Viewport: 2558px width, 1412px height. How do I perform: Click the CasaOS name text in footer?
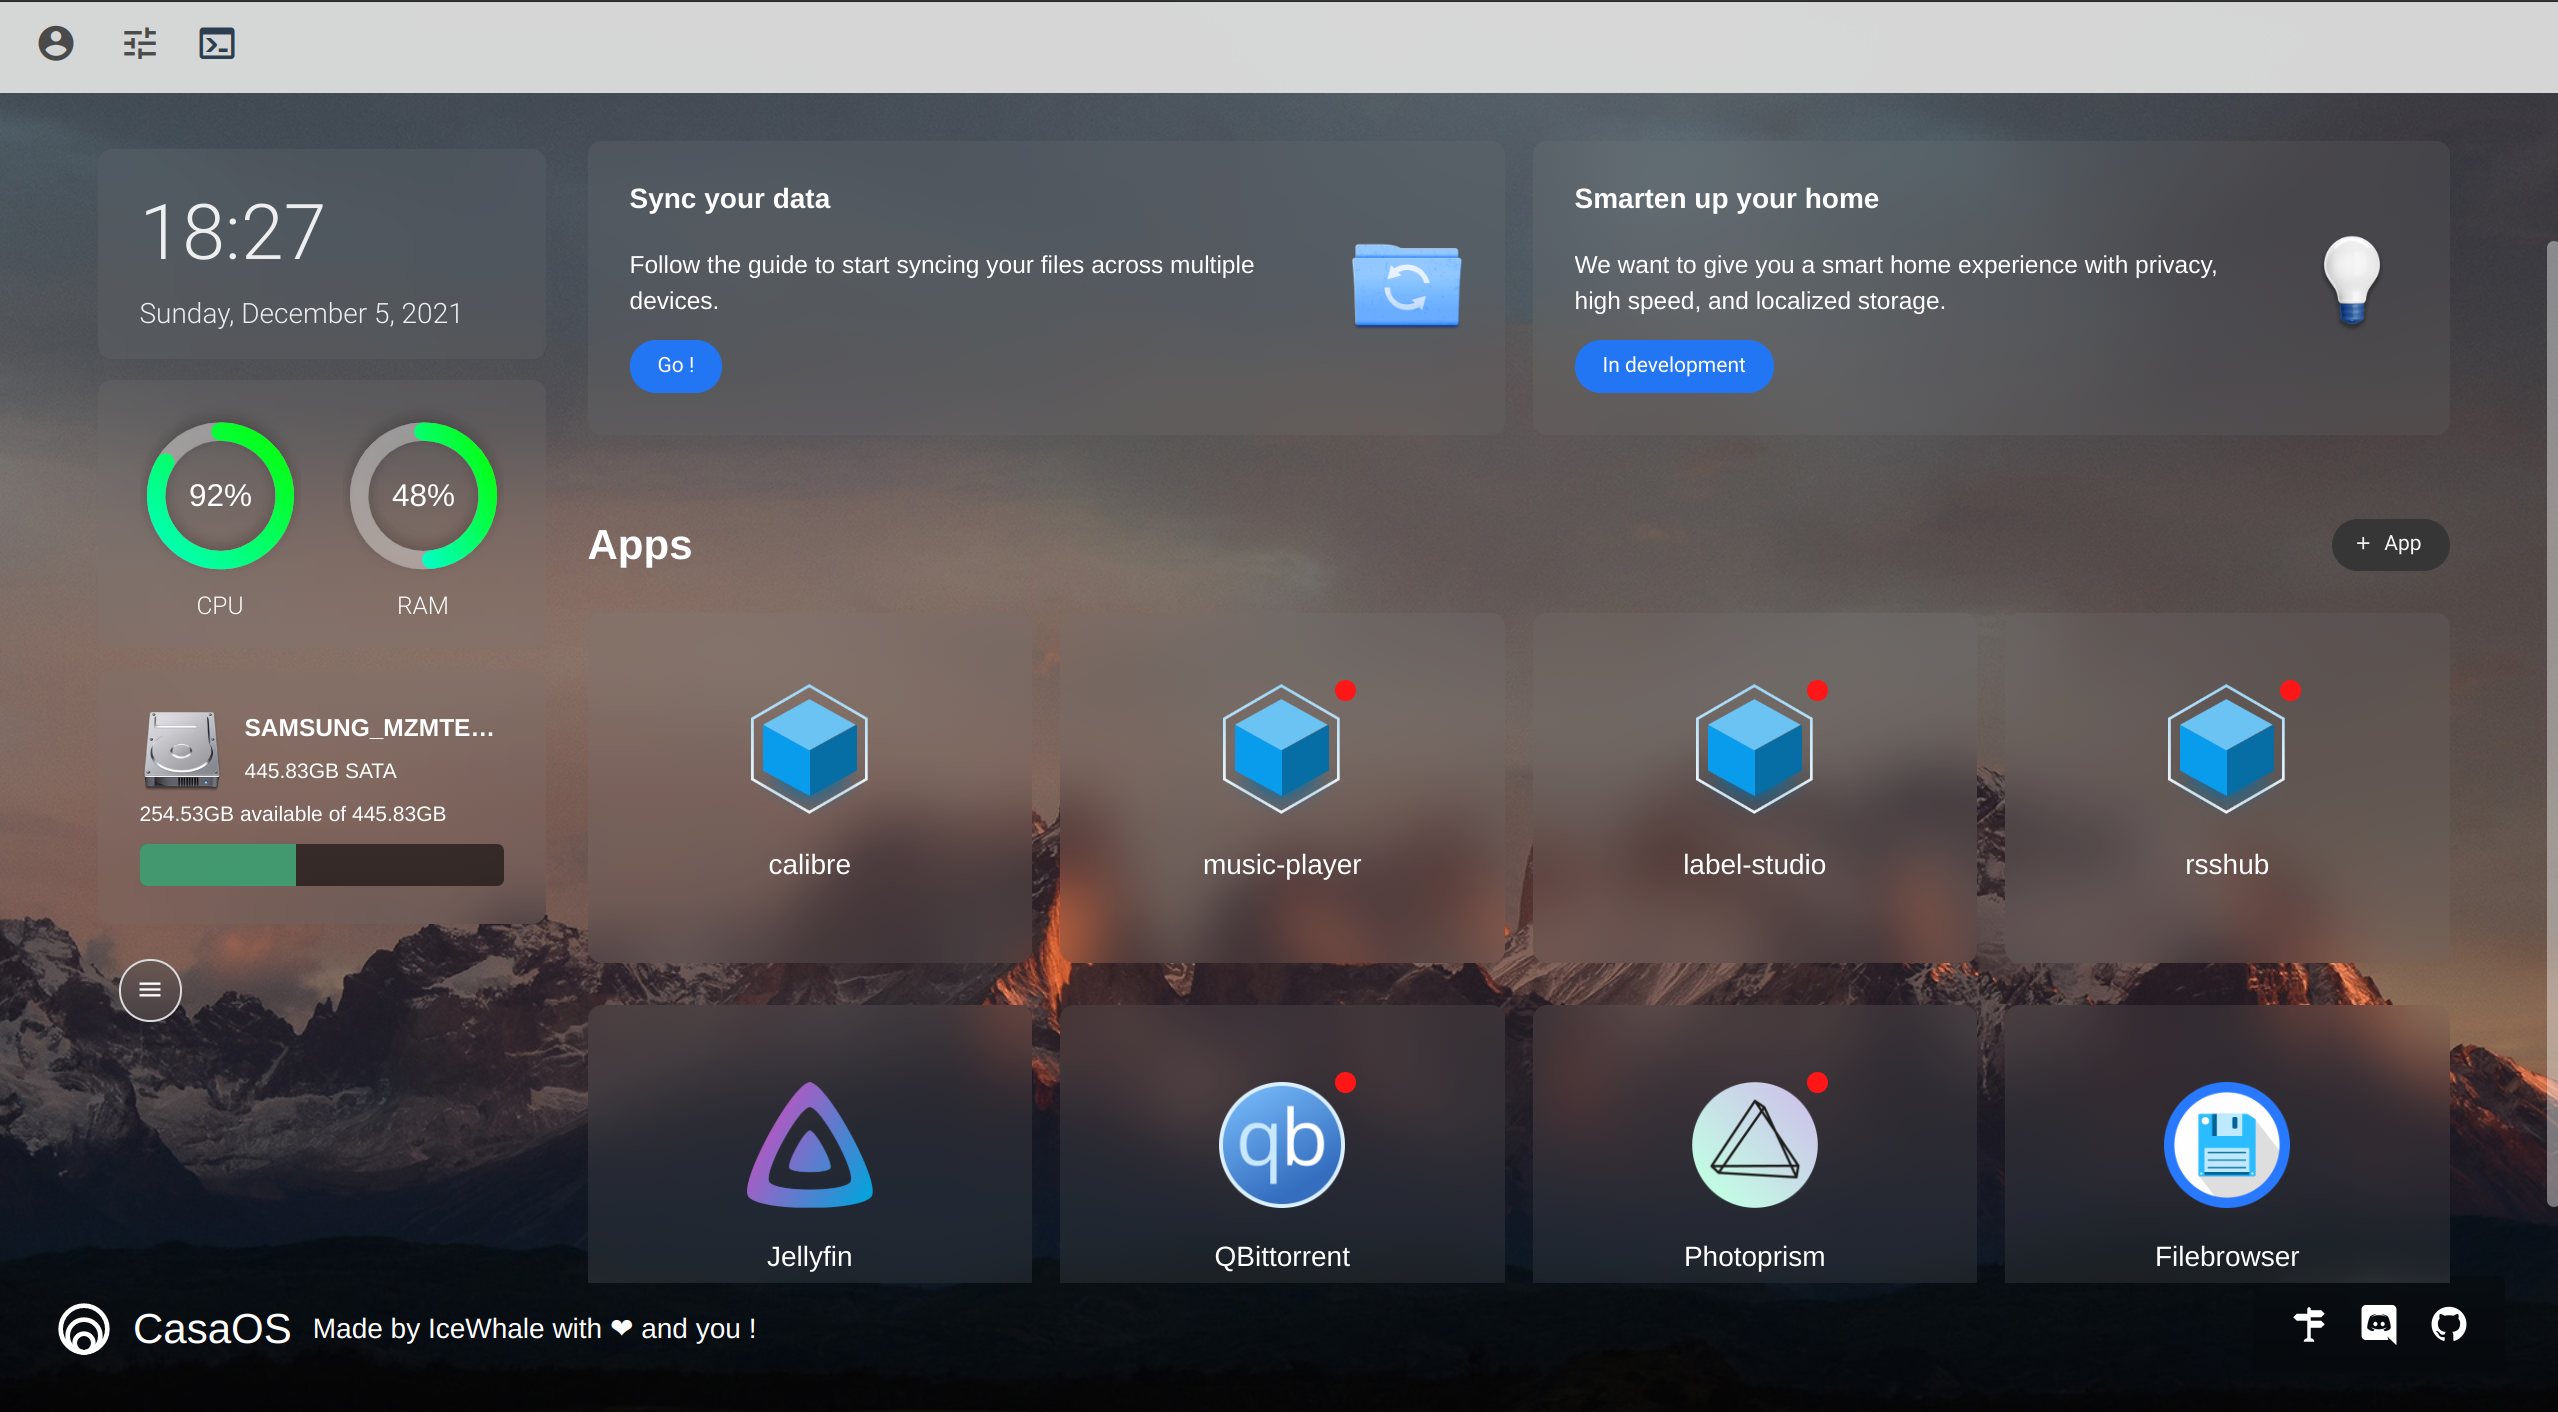click(x=212, y=1329)
